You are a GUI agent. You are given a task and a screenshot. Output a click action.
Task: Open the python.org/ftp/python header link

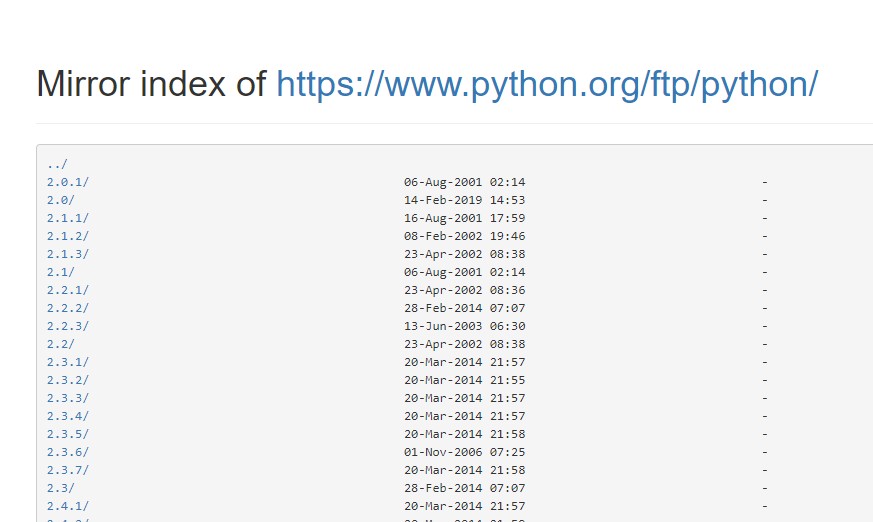[x=547, y=84]
